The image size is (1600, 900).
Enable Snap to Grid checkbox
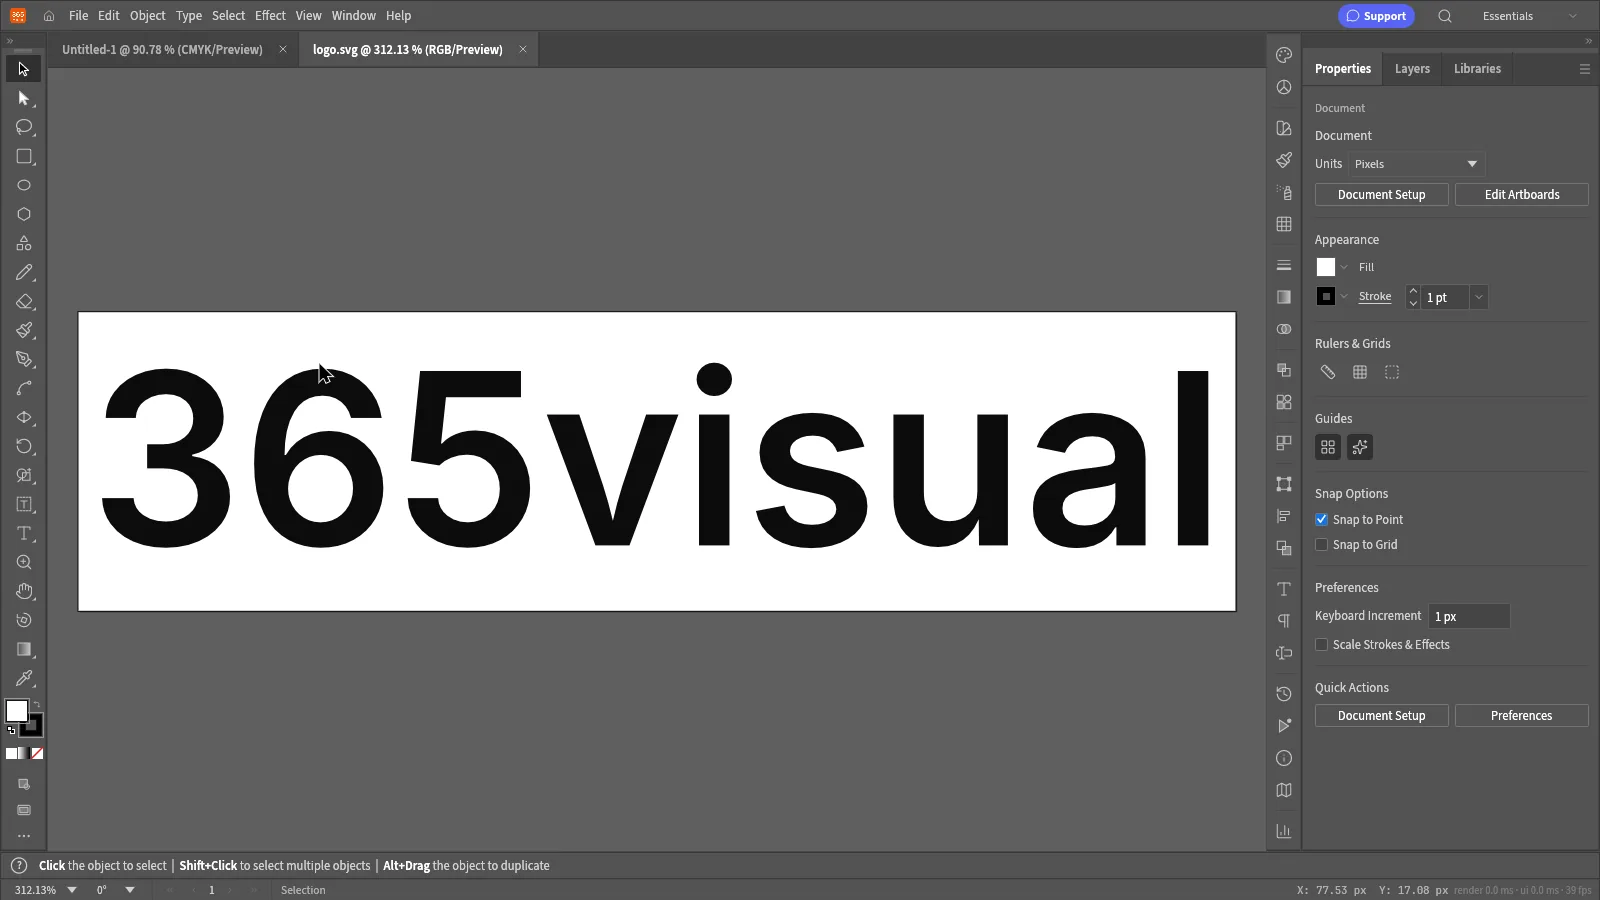click(1321, 544)
